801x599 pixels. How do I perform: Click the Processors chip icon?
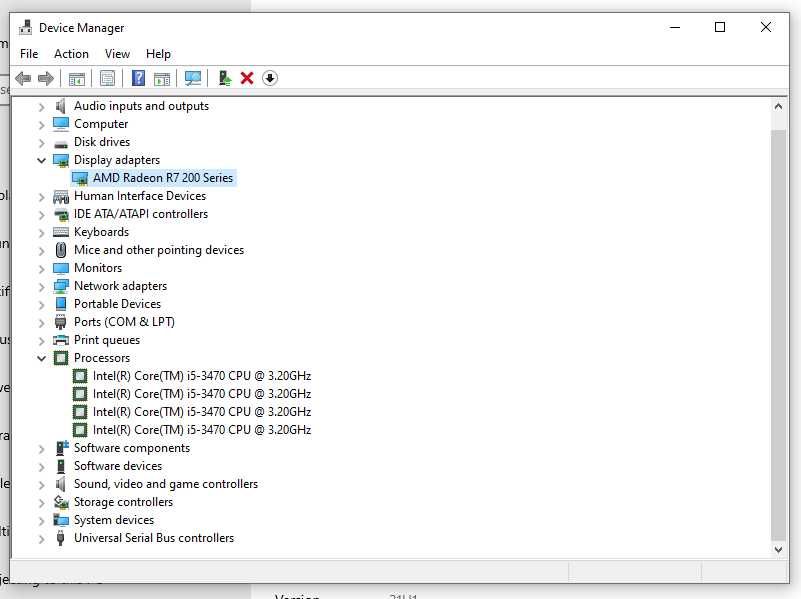[x=61, y=358]
